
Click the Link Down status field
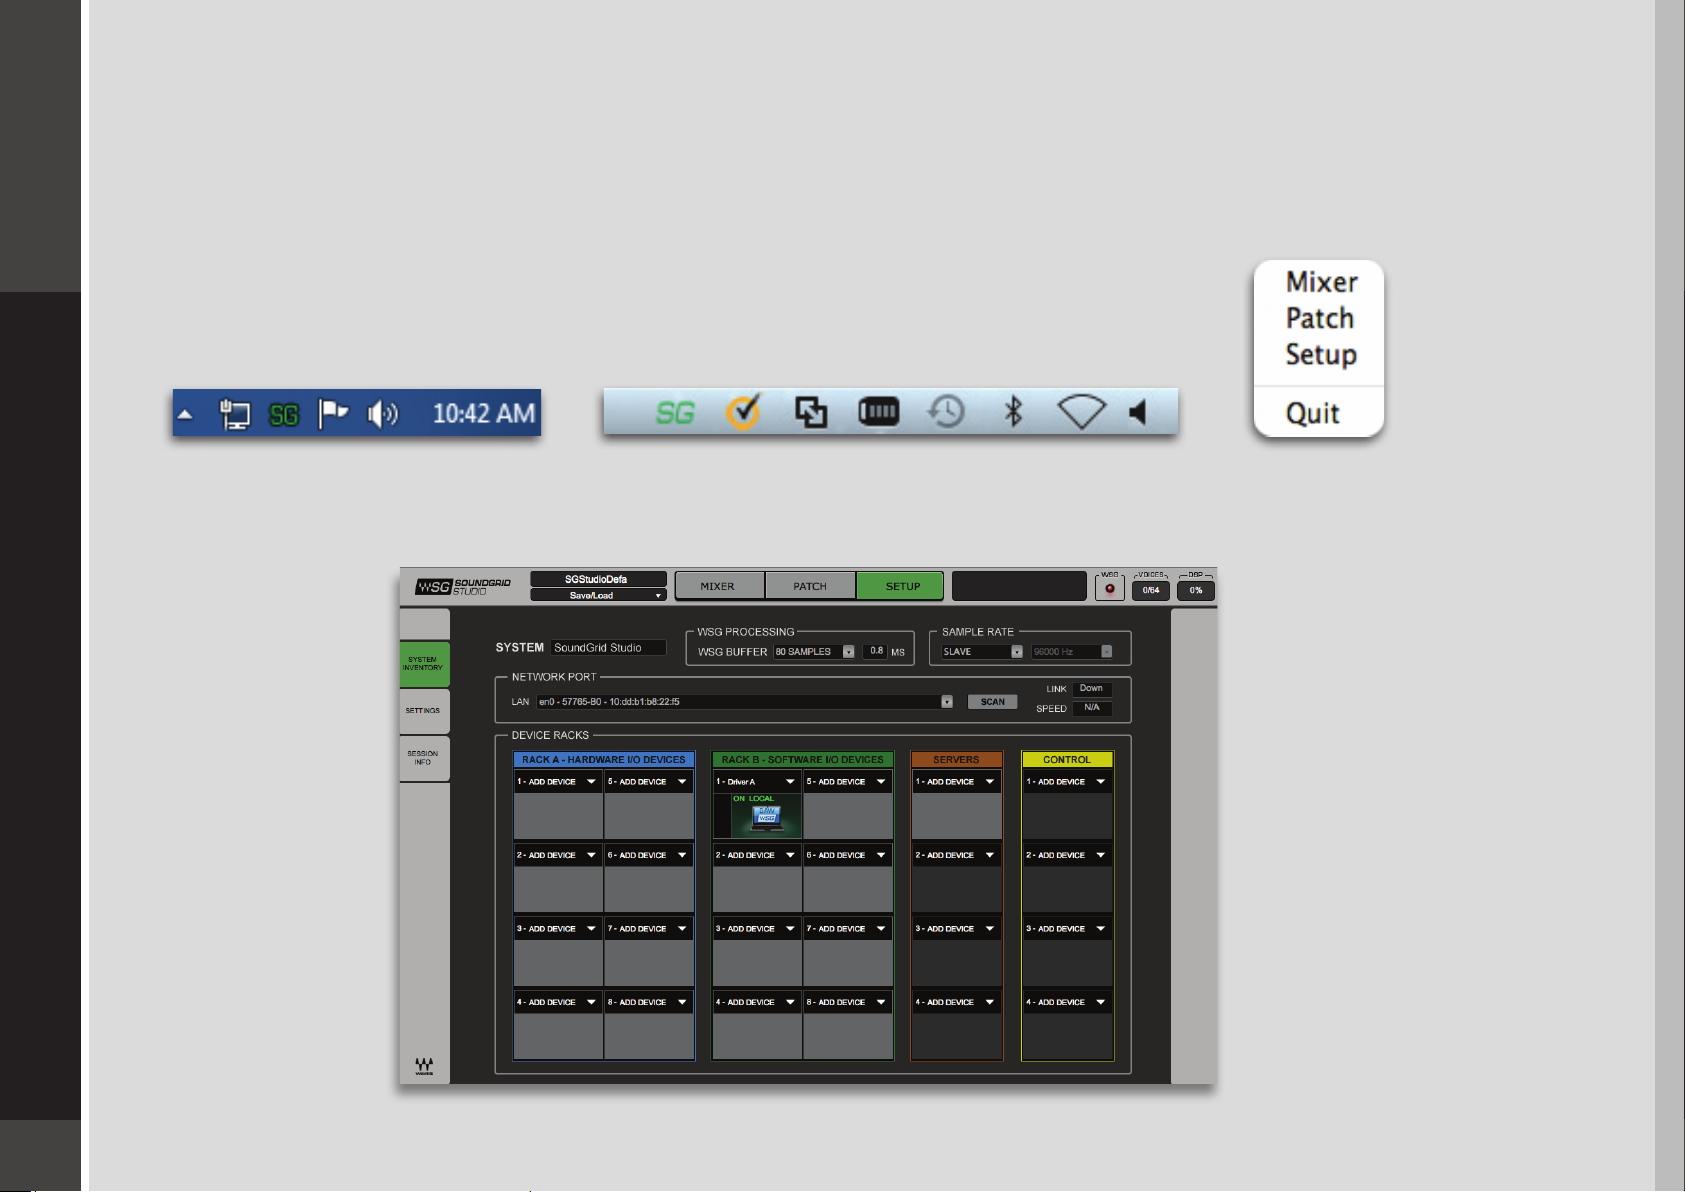[1092, 689]
